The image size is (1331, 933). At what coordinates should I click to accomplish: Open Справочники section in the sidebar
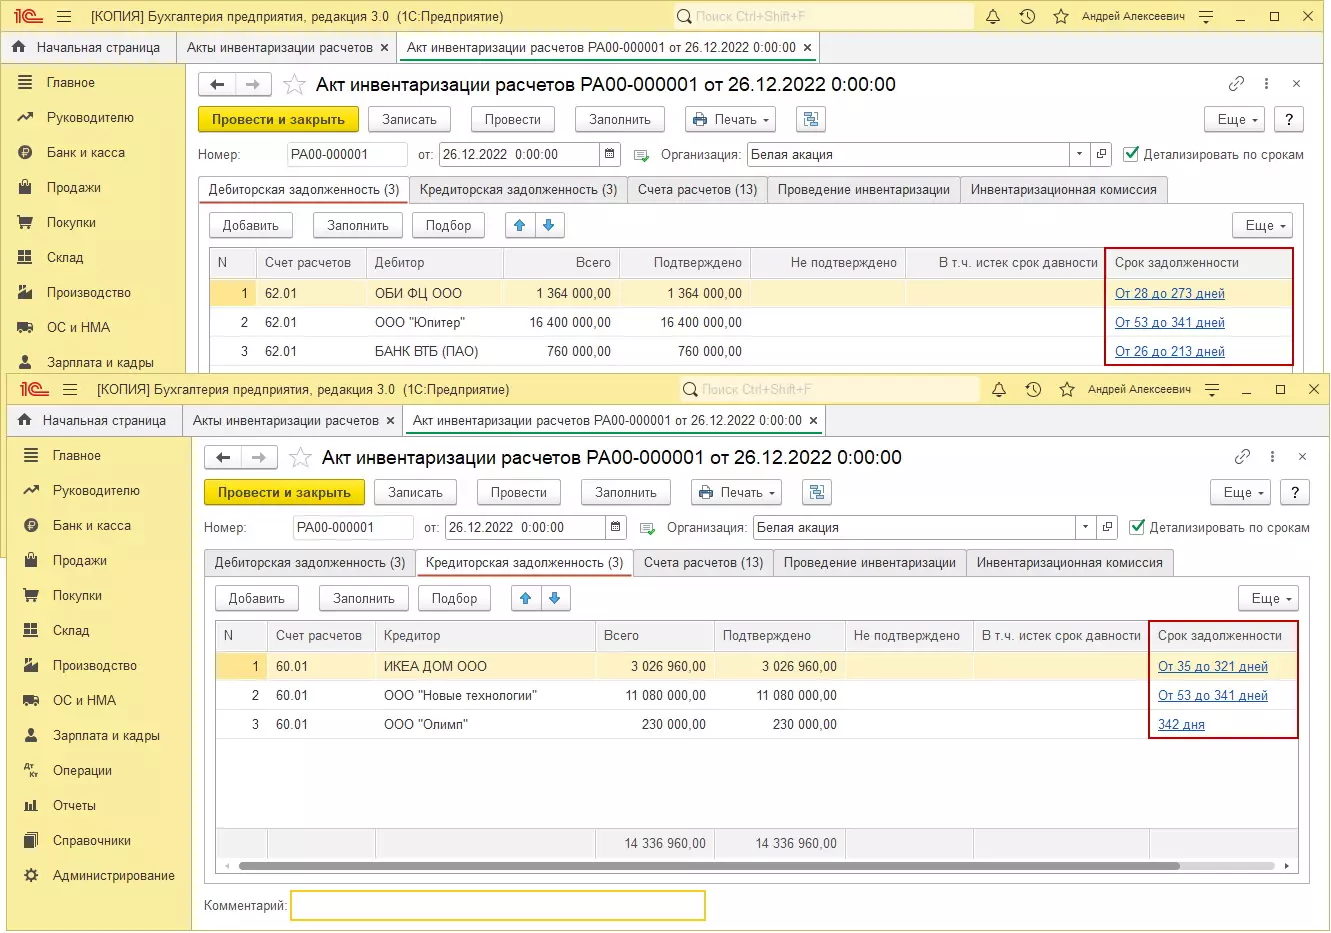tap(91, 841)
